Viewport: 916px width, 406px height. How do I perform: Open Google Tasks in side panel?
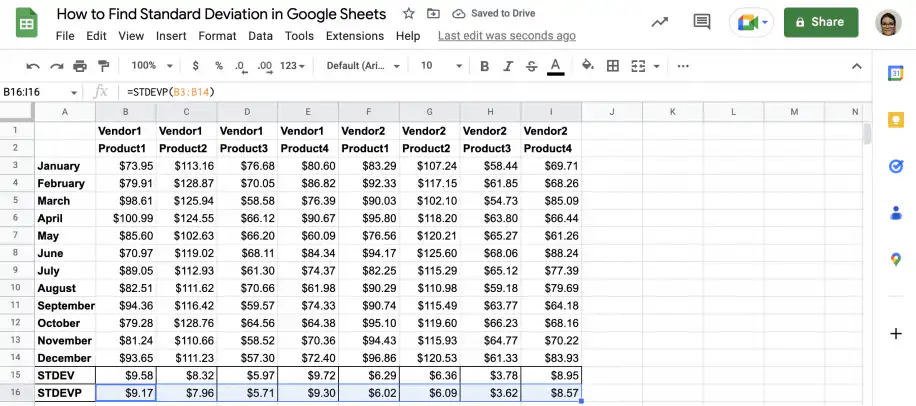[896, 166]
